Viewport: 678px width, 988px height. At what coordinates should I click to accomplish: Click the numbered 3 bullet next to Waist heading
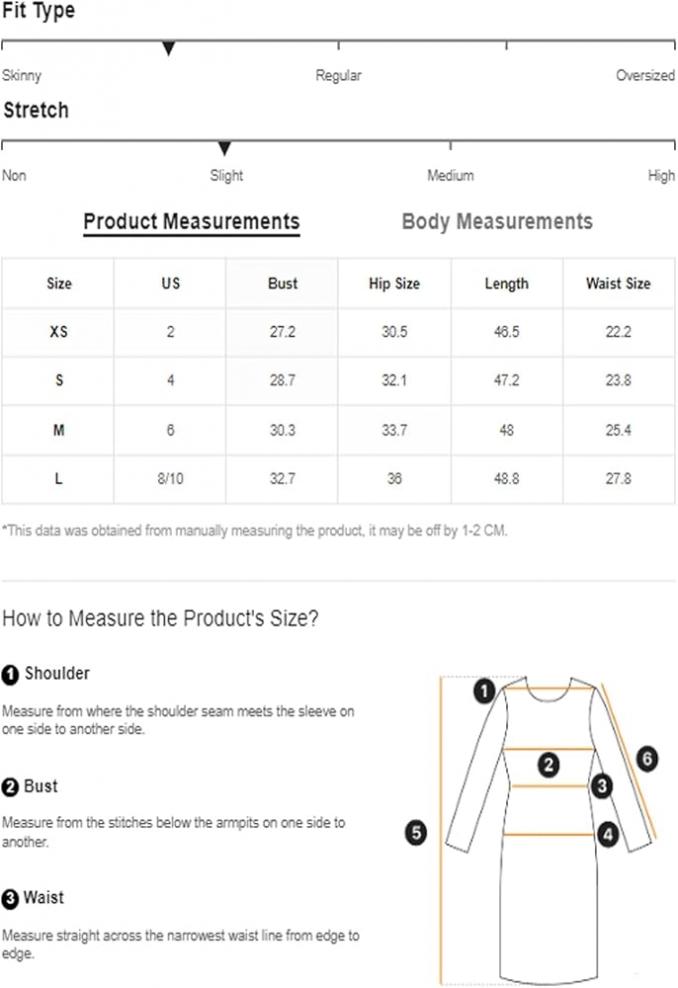[x=10, y=899]
